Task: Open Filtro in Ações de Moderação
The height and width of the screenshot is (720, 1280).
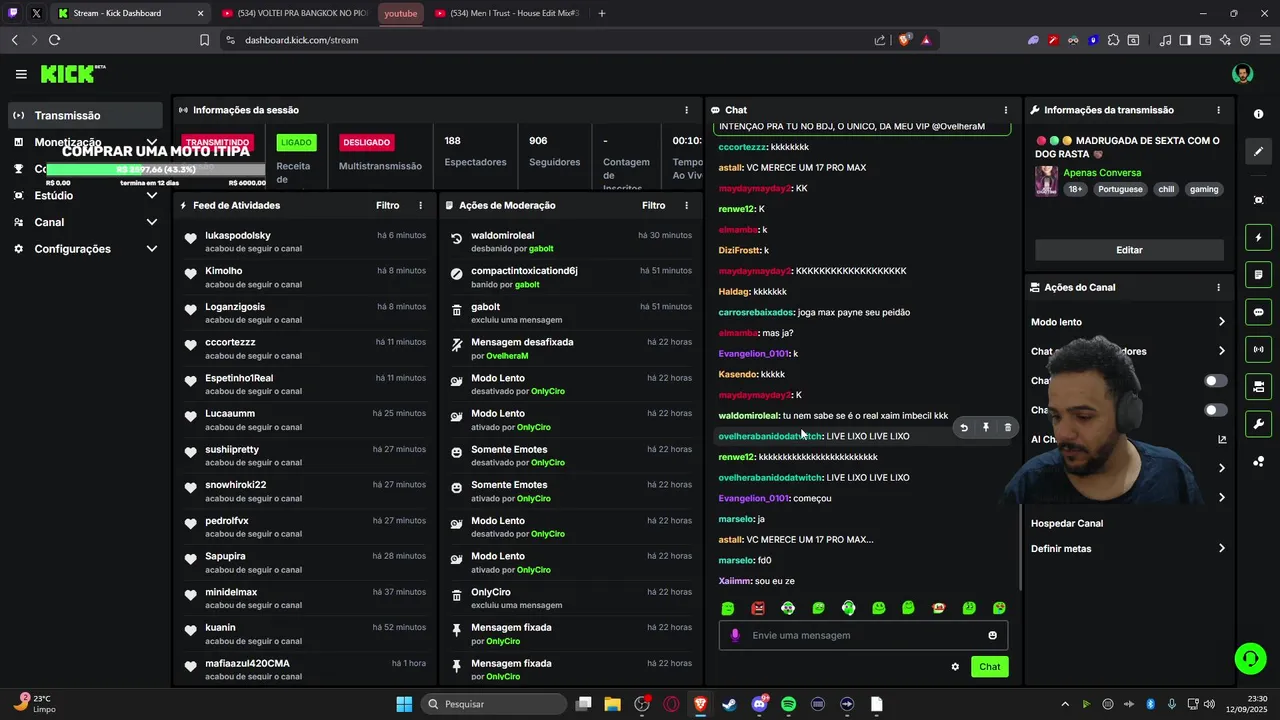Action: [x=654, y=205]
